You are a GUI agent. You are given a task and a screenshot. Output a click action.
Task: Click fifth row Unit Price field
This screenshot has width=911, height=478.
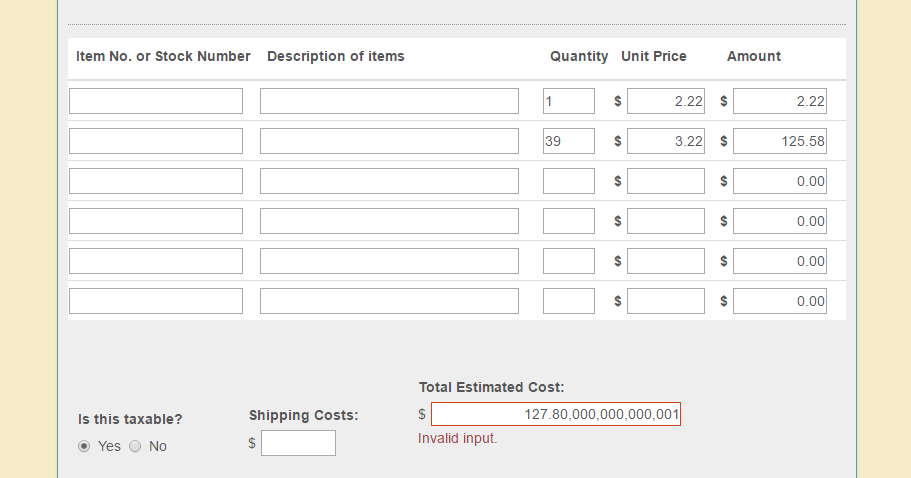[x=666, y=261]
